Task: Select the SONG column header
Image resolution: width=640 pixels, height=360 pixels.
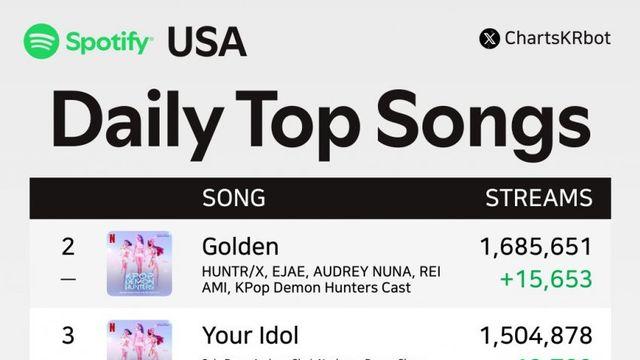Action: pos(233,198)
